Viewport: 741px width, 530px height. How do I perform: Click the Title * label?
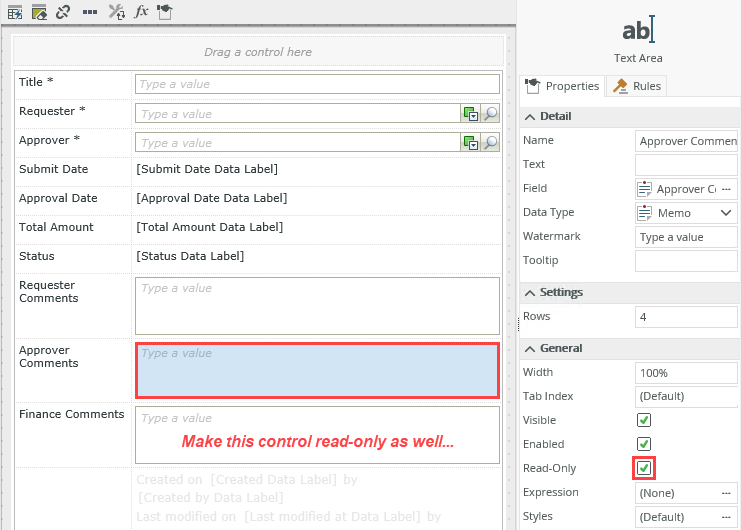coord(36,82)
